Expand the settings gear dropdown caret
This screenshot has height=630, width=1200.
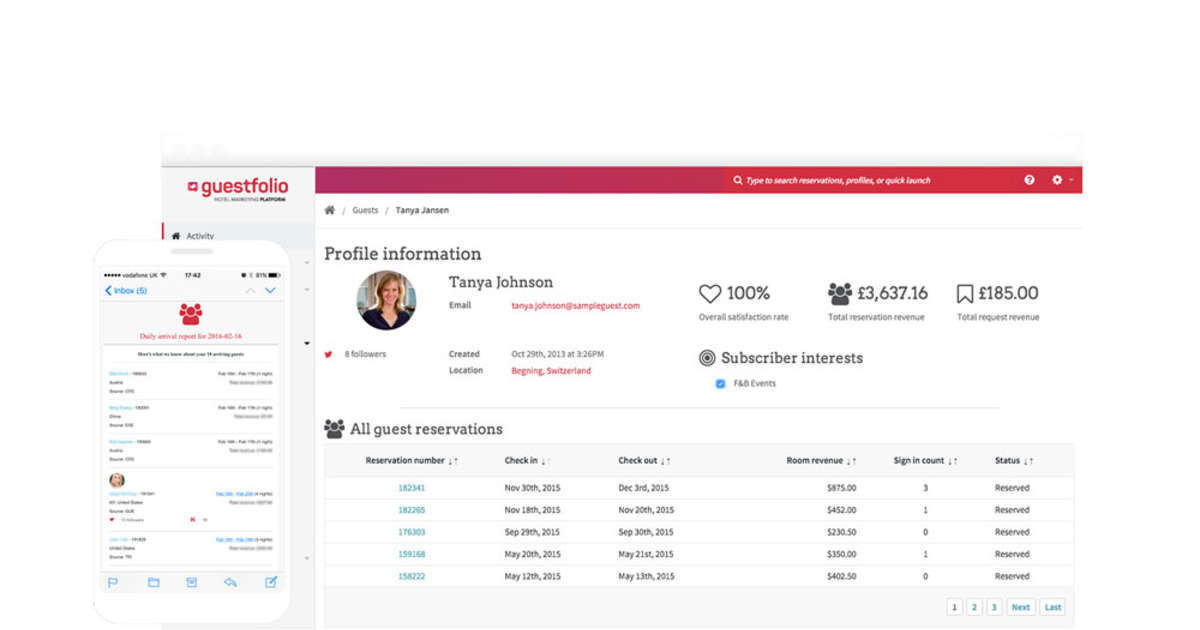[x=1073, y=180]
